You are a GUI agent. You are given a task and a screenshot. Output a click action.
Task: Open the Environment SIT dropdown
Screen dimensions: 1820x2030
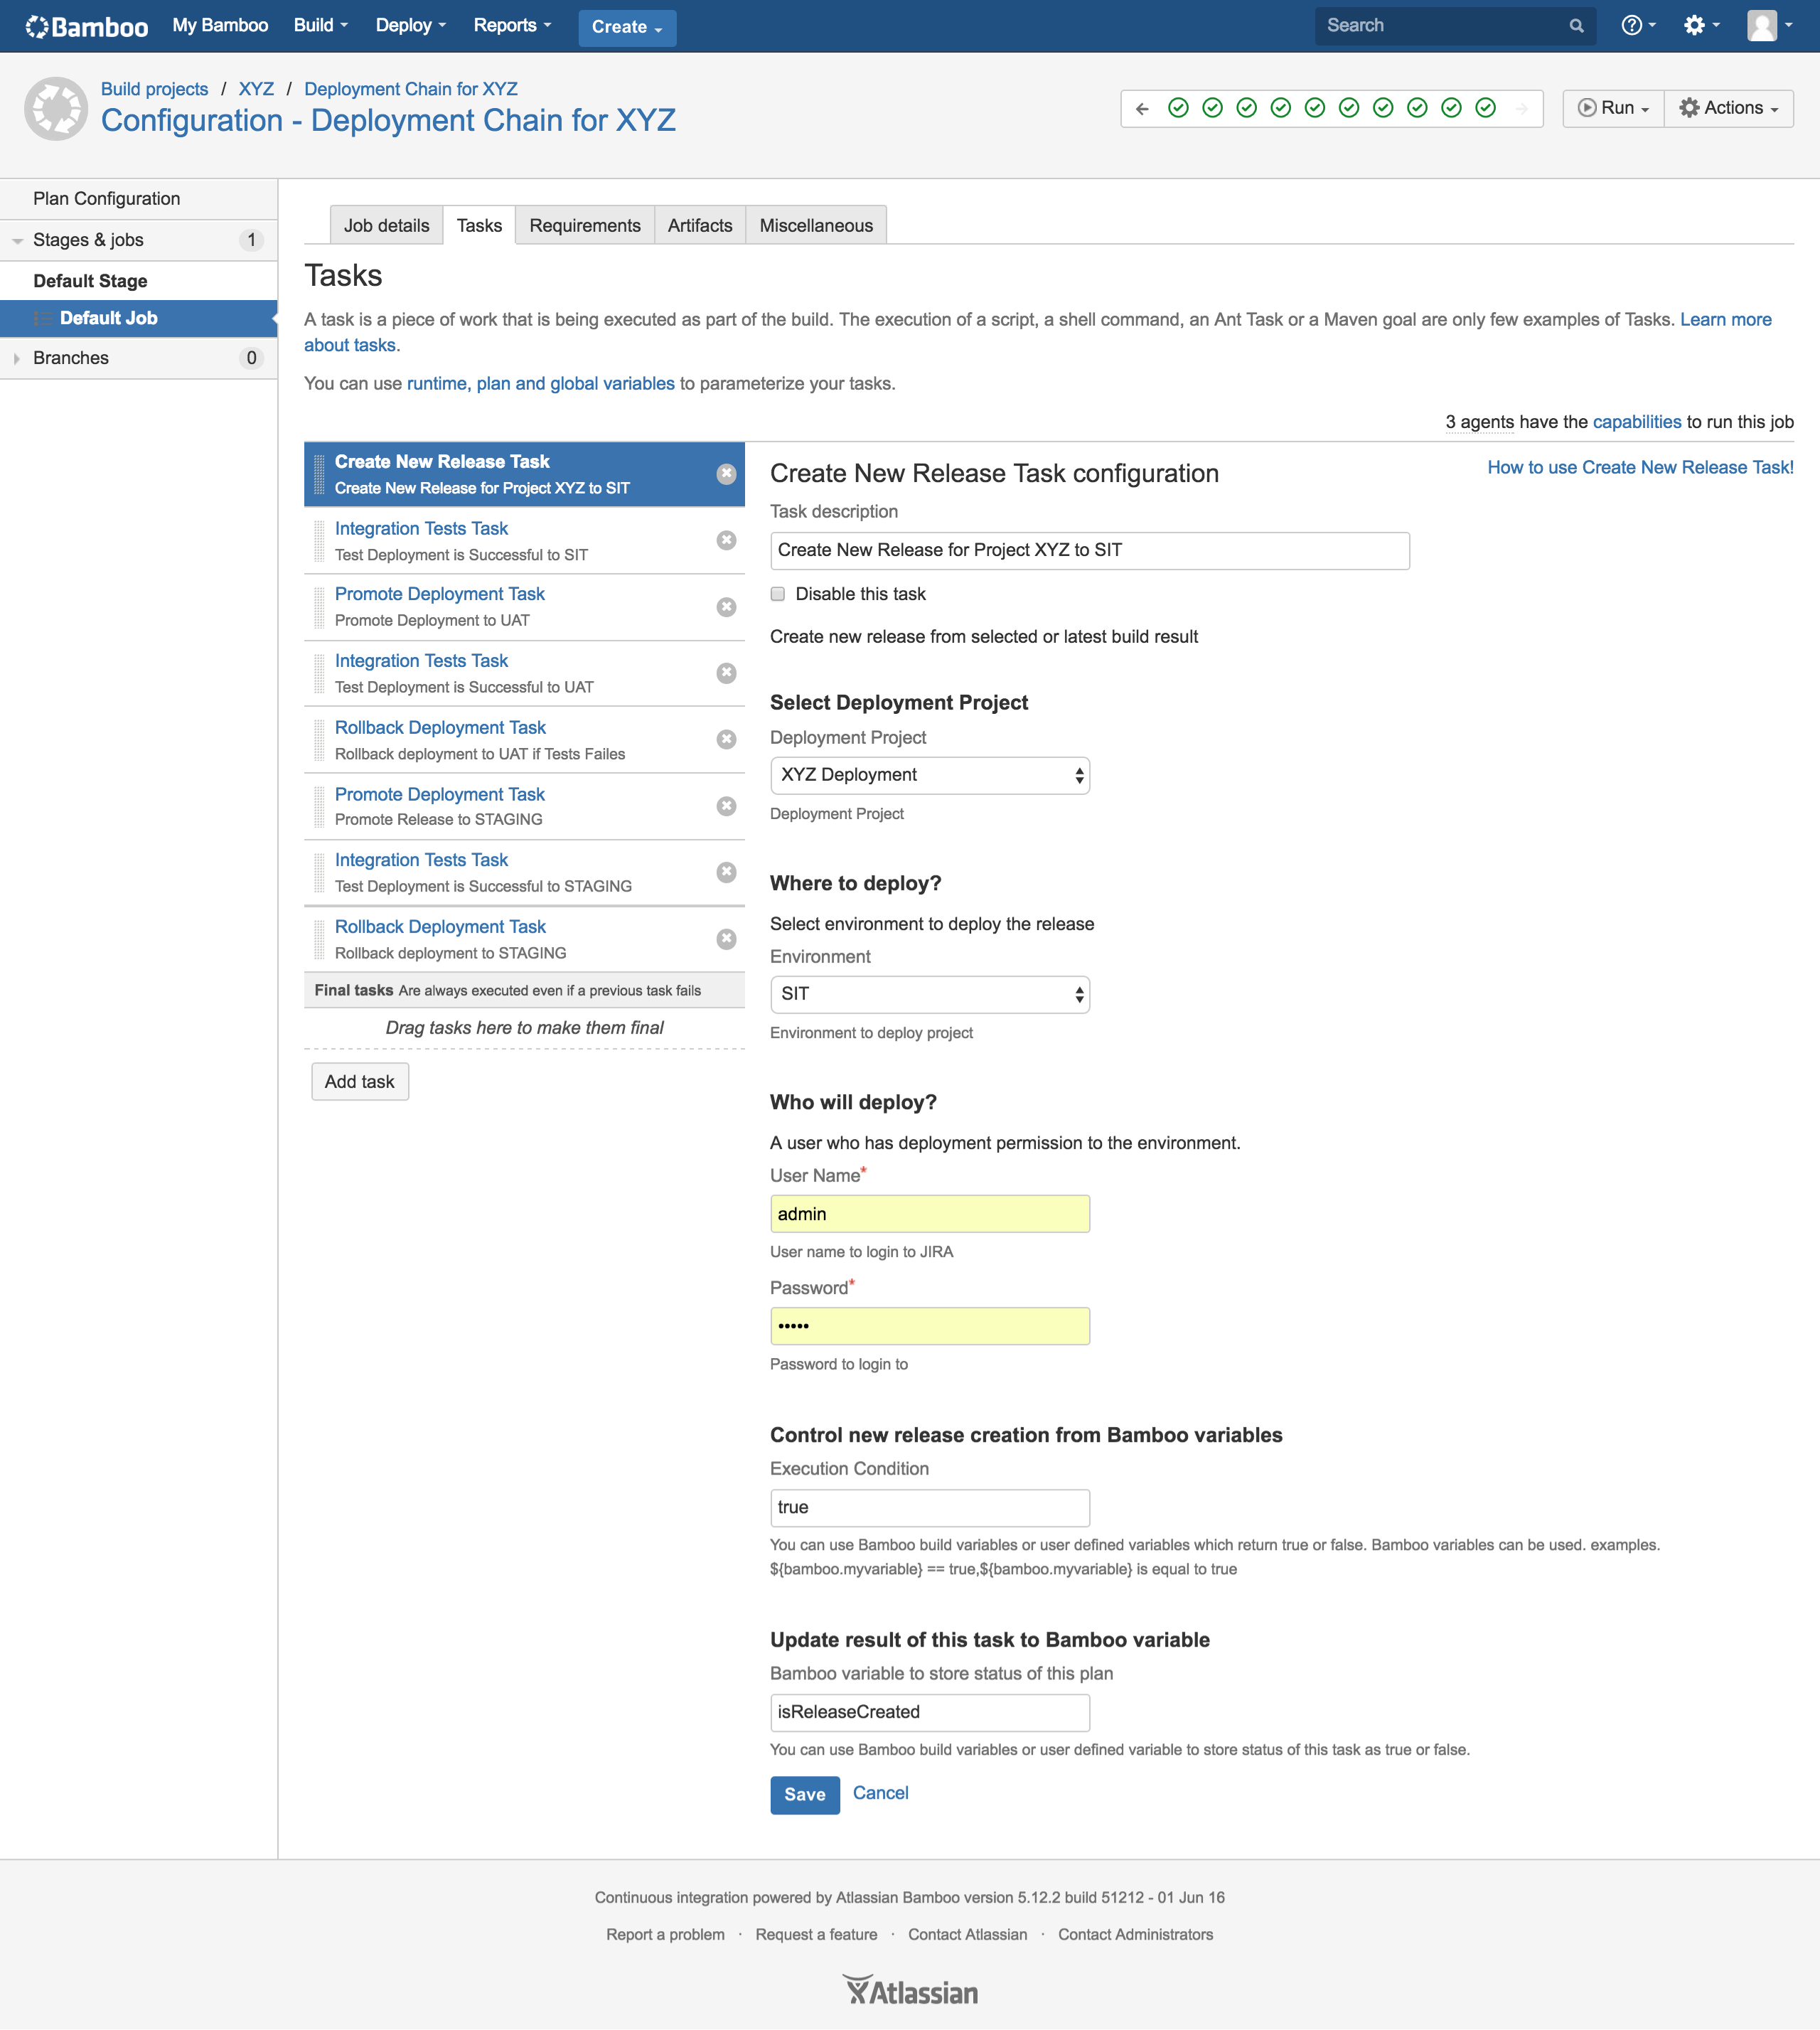pyautogui.click(x=929, y=994)
